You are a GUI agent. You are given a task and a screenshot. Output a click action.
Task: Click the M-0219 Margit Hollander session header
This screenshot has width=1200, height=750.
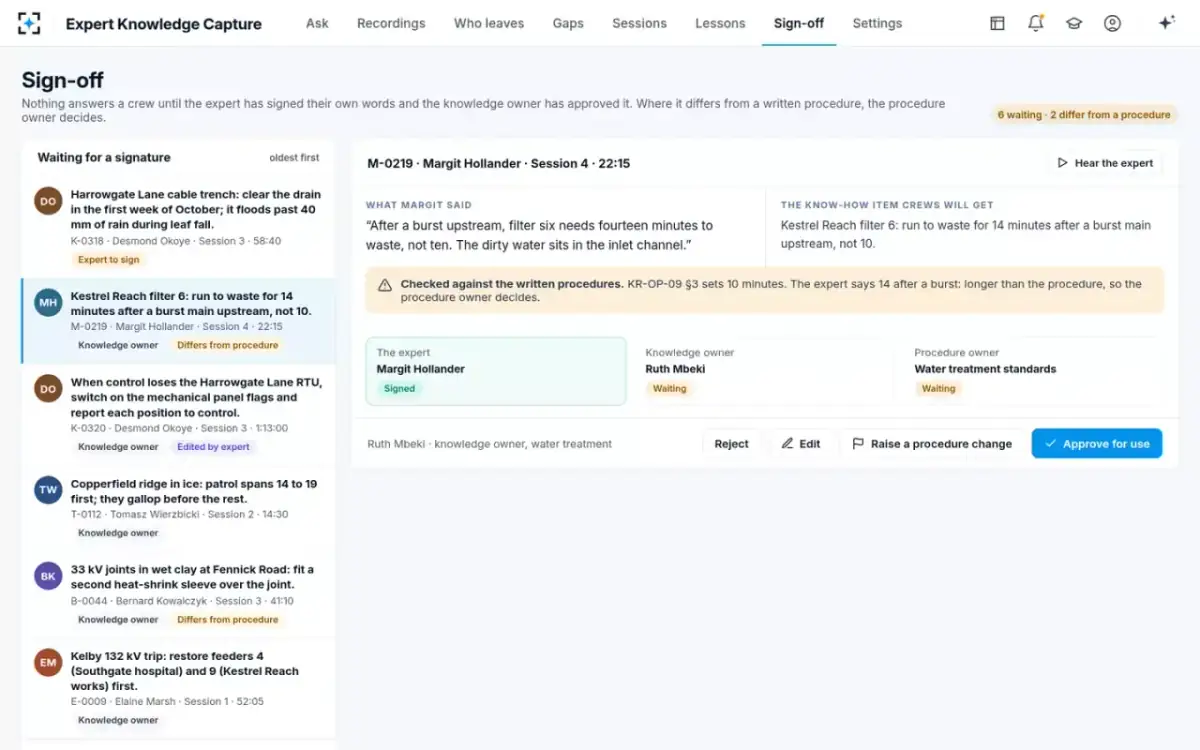[498, 163]
